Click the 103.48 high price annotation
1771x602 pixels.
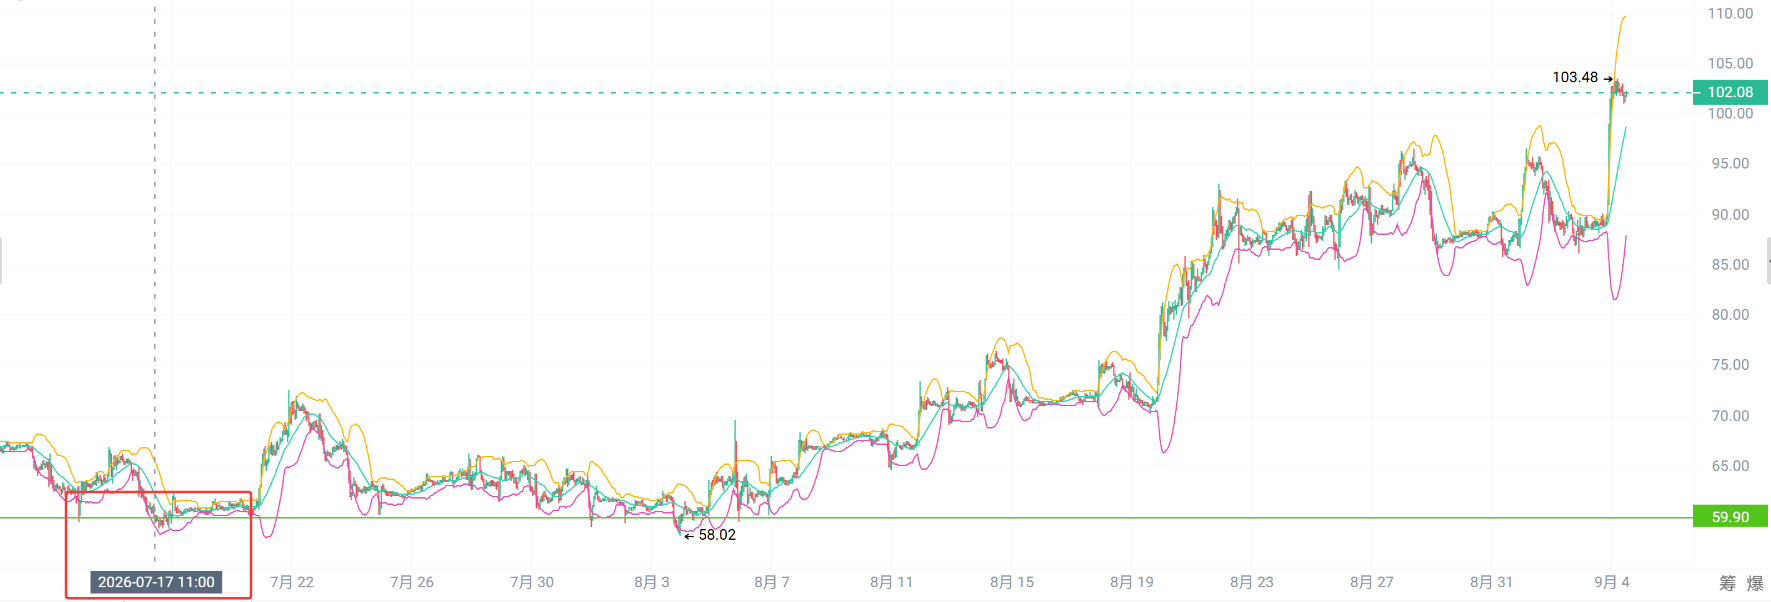tap(1575, 77)
